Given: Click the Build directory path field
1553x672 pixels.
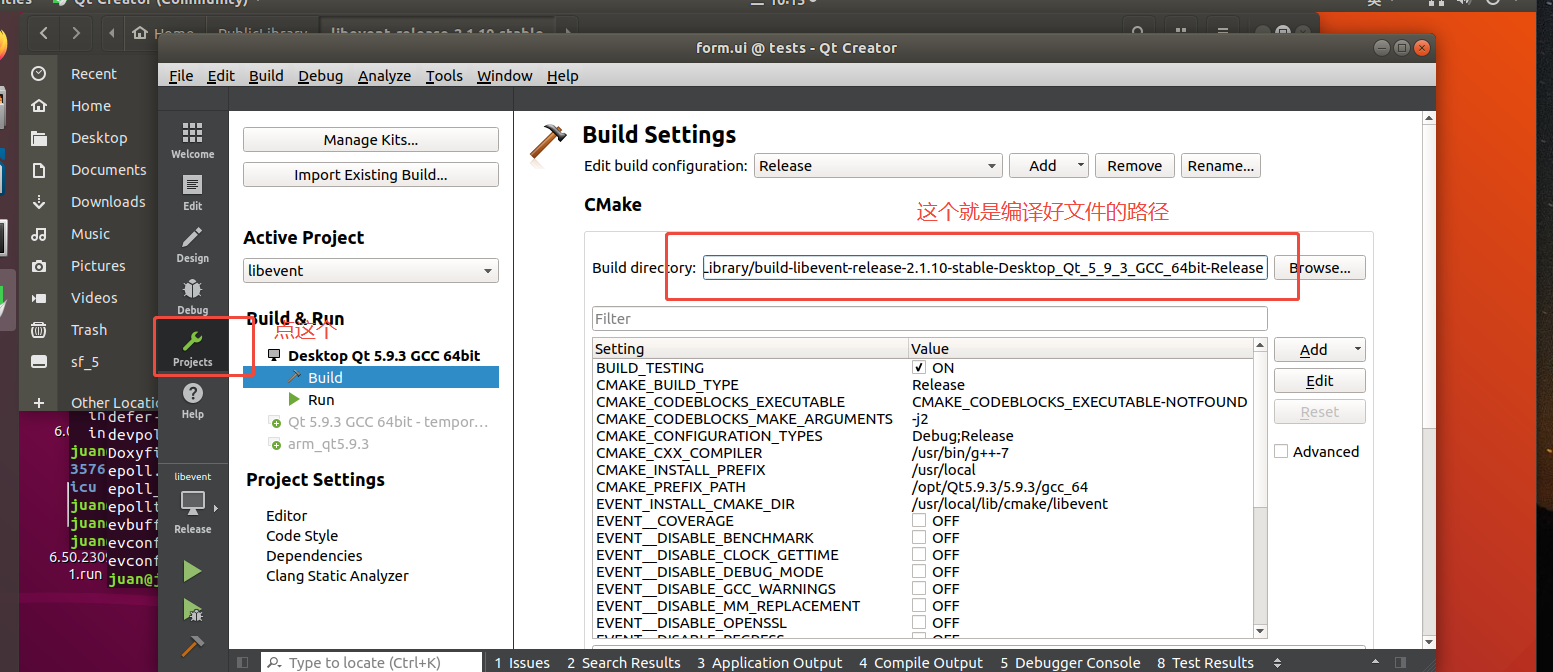Looking at the screenshot, I should (x=985, y=268).
